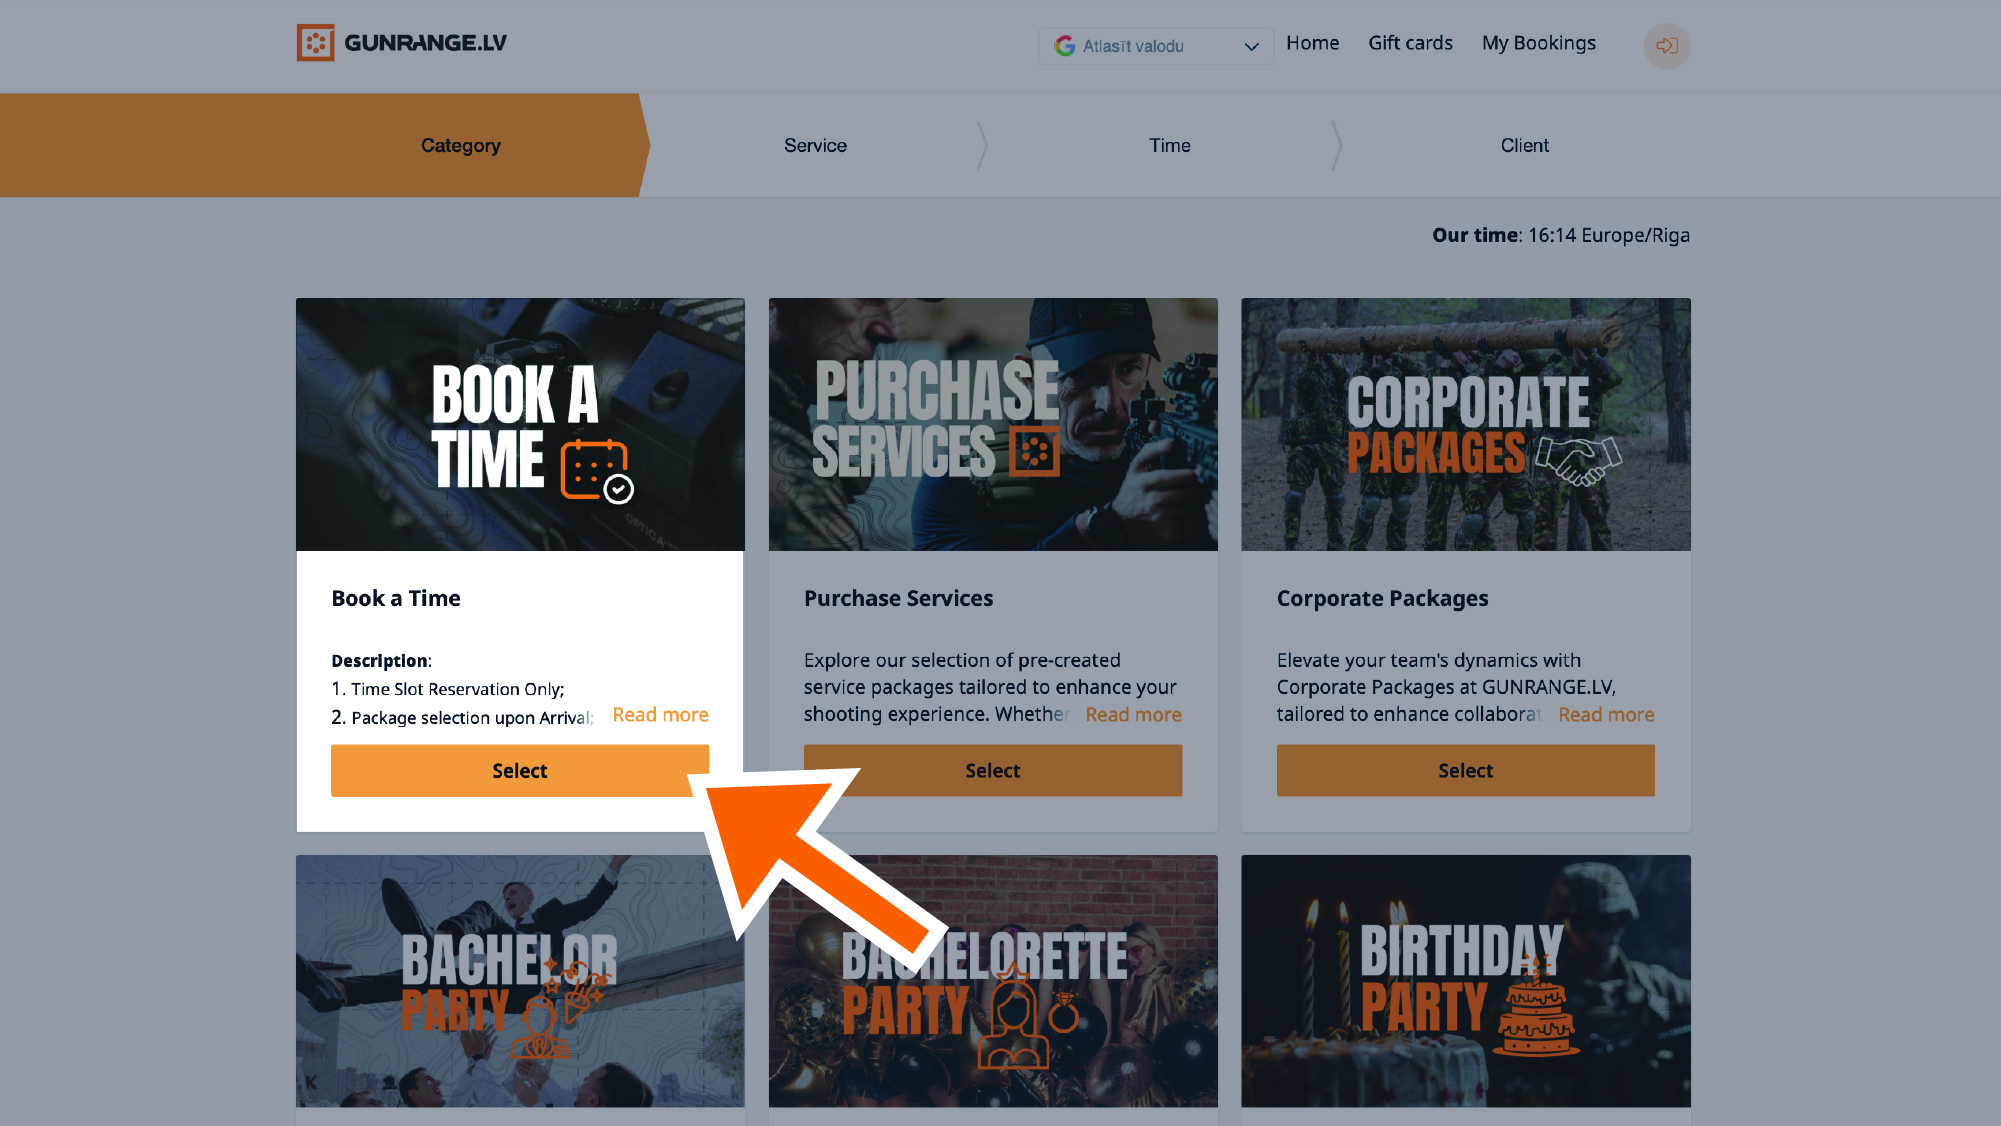Image resolution: width=2001 pixels, height=1126 pixels.
Task: Jump to the Time step tab
Action: click(1169, 146)
